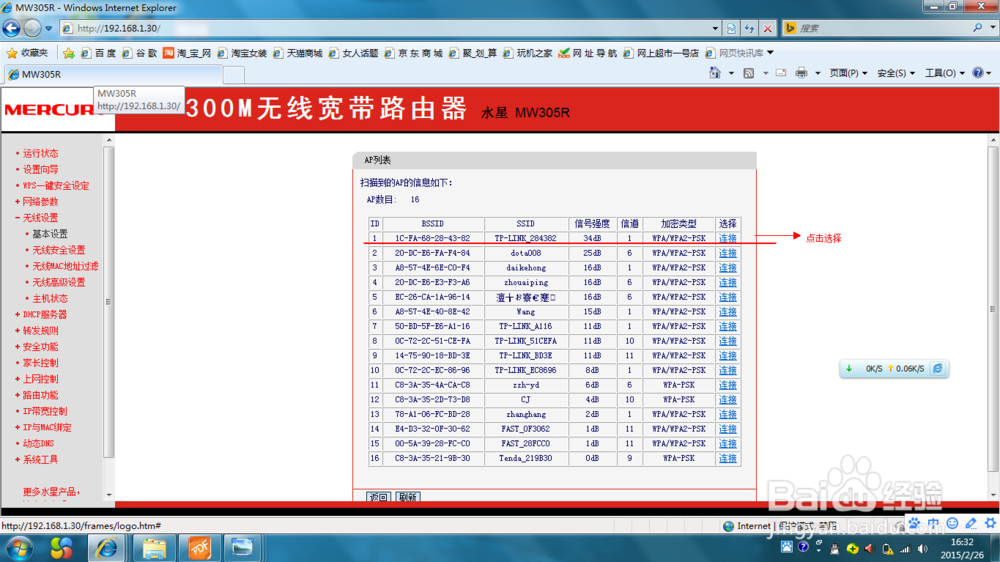Viewport: 1000px width, 562px height.
Task: Click the Home icon in command bar
Action: pos(714,73)
